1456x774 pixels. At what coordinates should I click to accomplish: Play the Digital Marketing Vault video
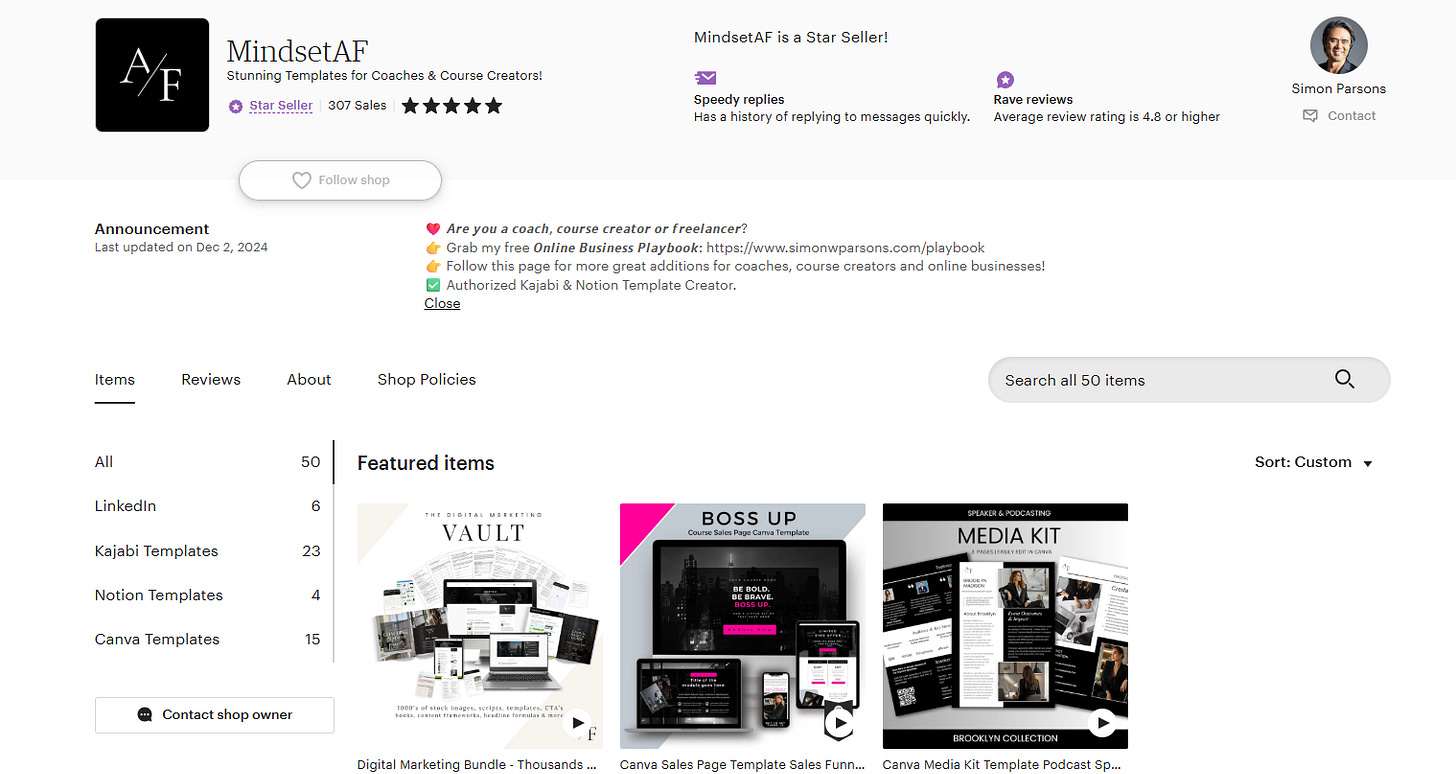click(577, 722)
